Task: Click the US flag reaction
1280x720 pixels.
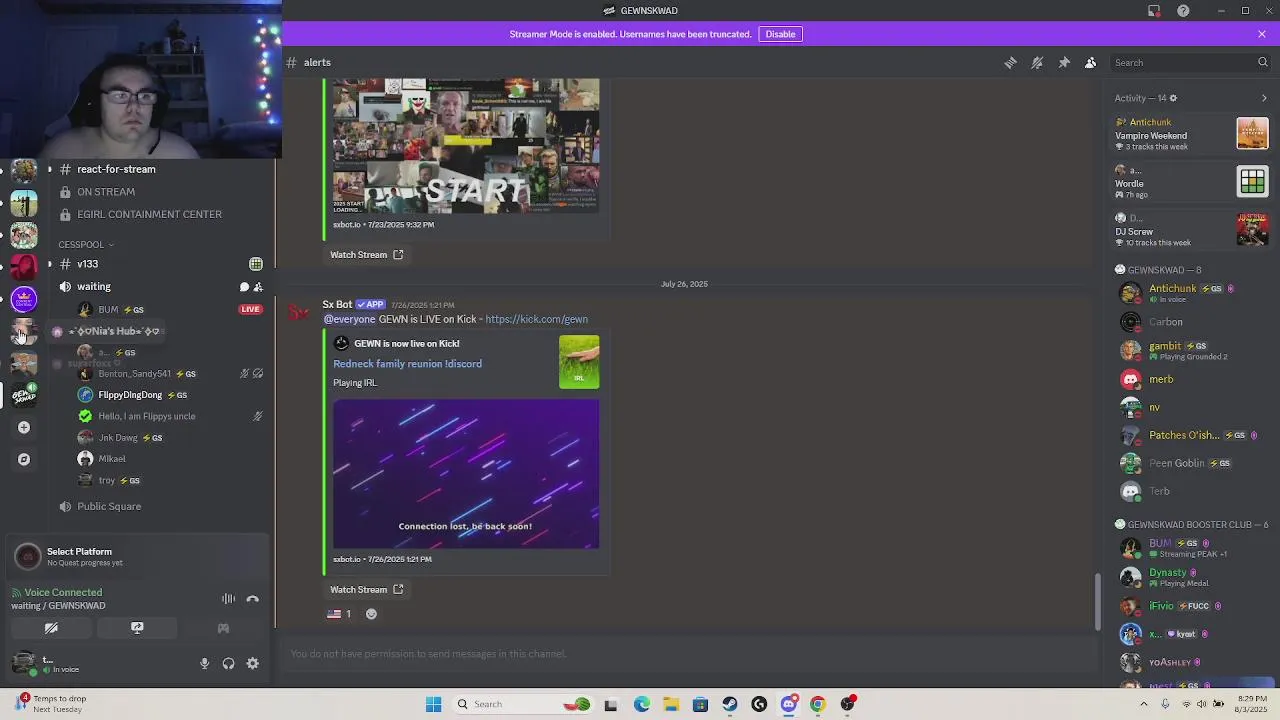Action: tap(339, 614)
